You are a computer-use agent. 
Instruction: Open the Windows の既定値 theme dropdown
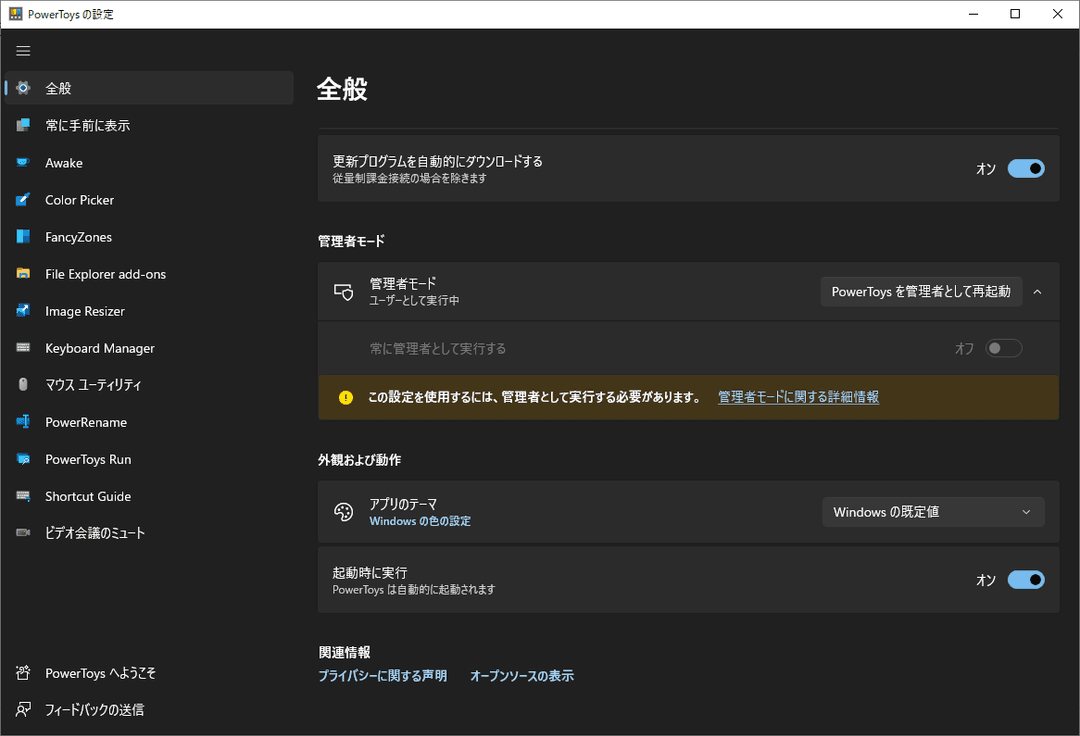click(x=933, y=512)
